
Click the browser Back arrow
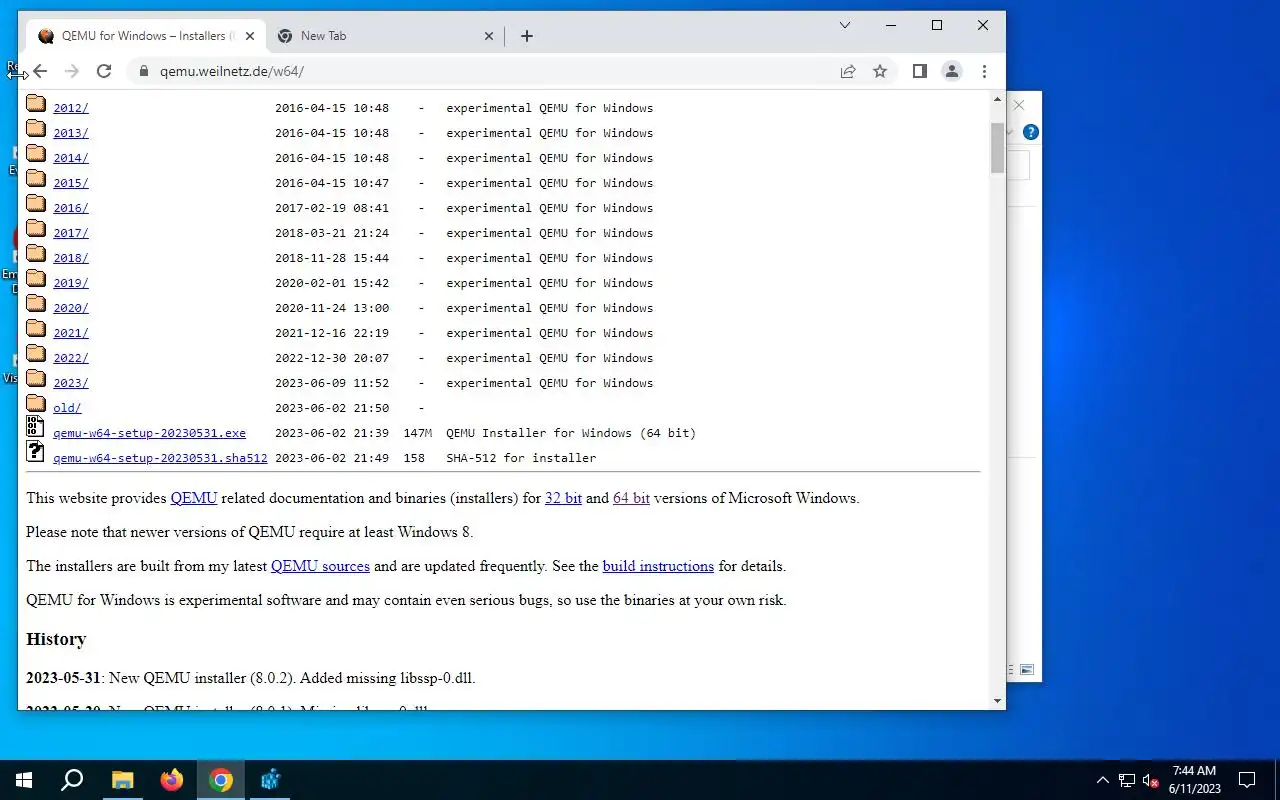pos(40,71)
